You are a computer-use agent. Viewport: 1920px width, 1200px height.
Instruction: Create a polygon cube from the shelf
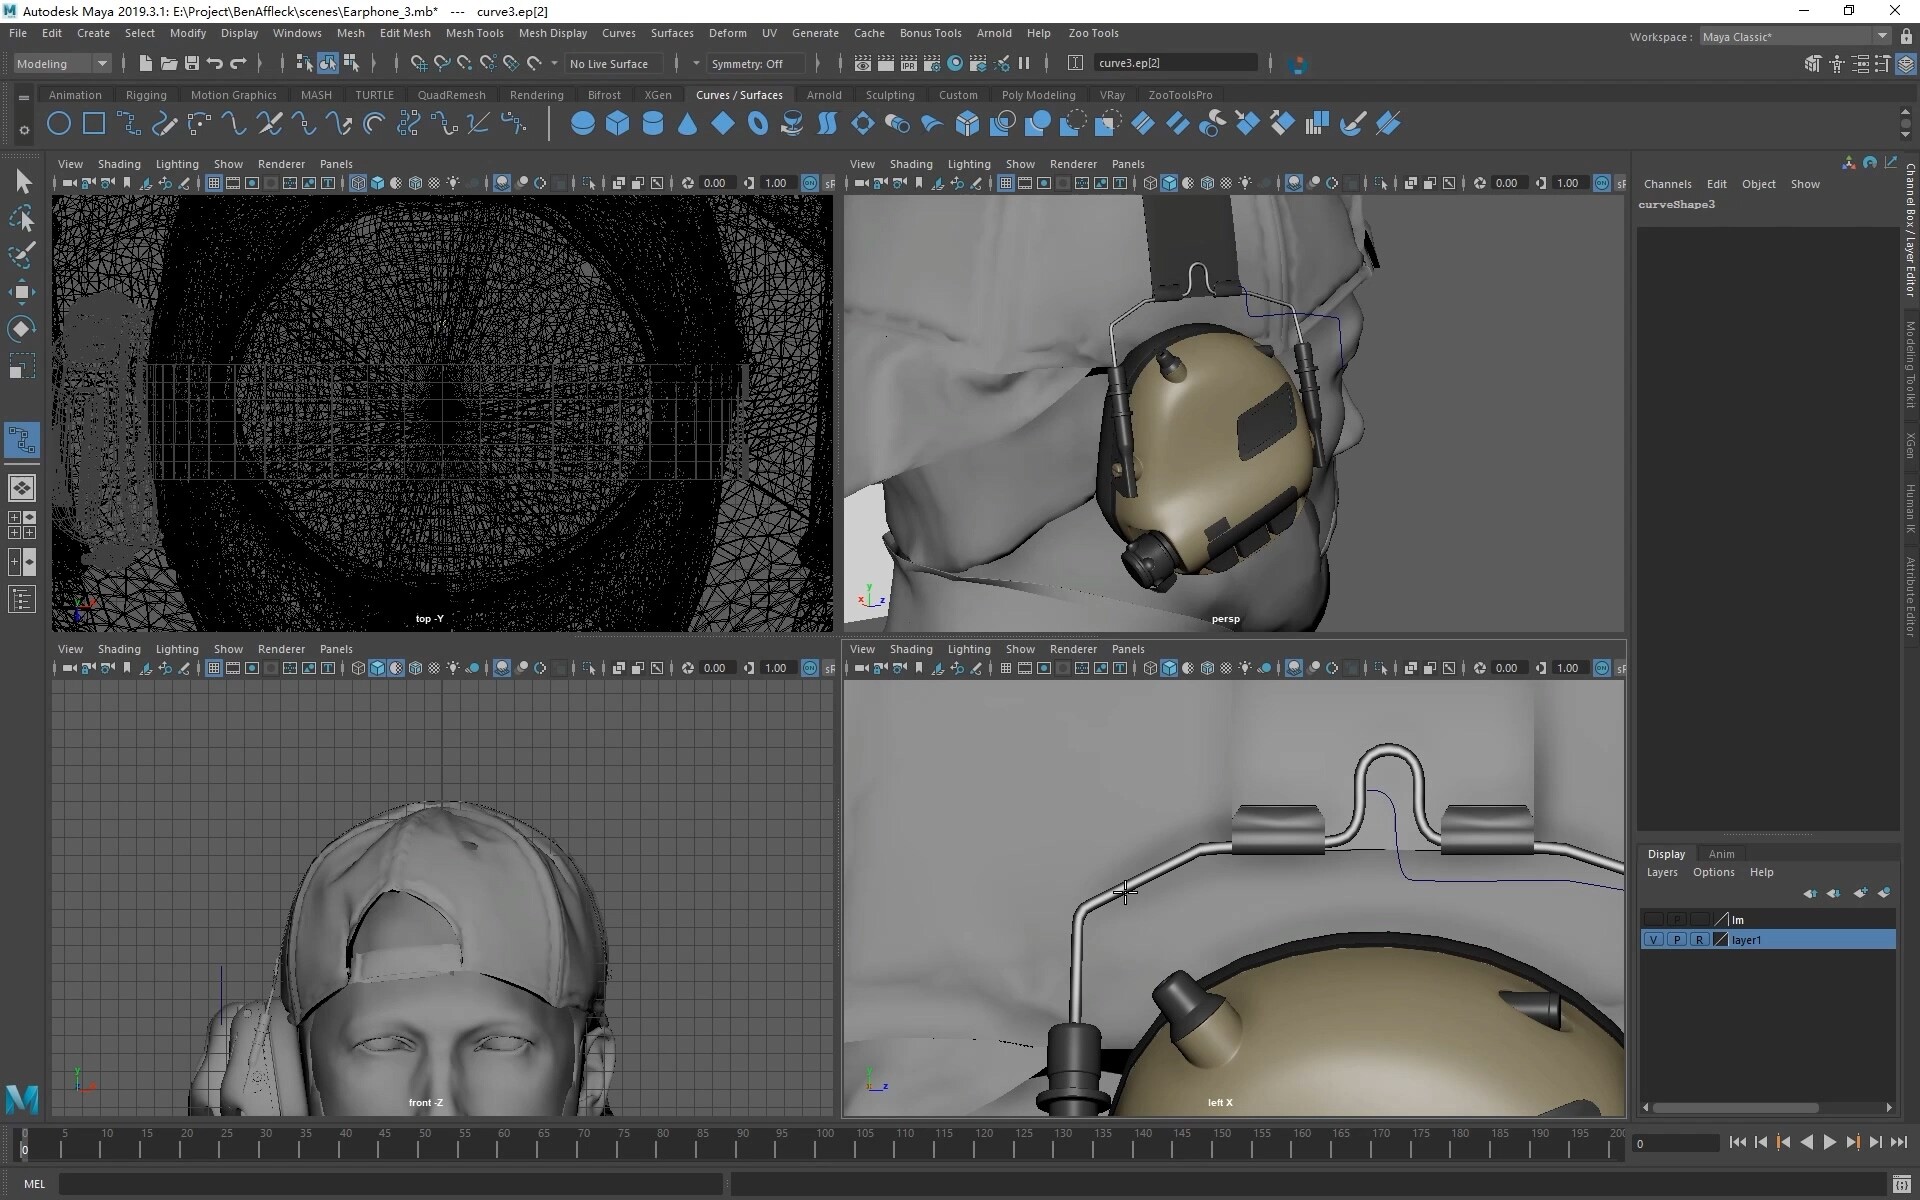[617, 123]
